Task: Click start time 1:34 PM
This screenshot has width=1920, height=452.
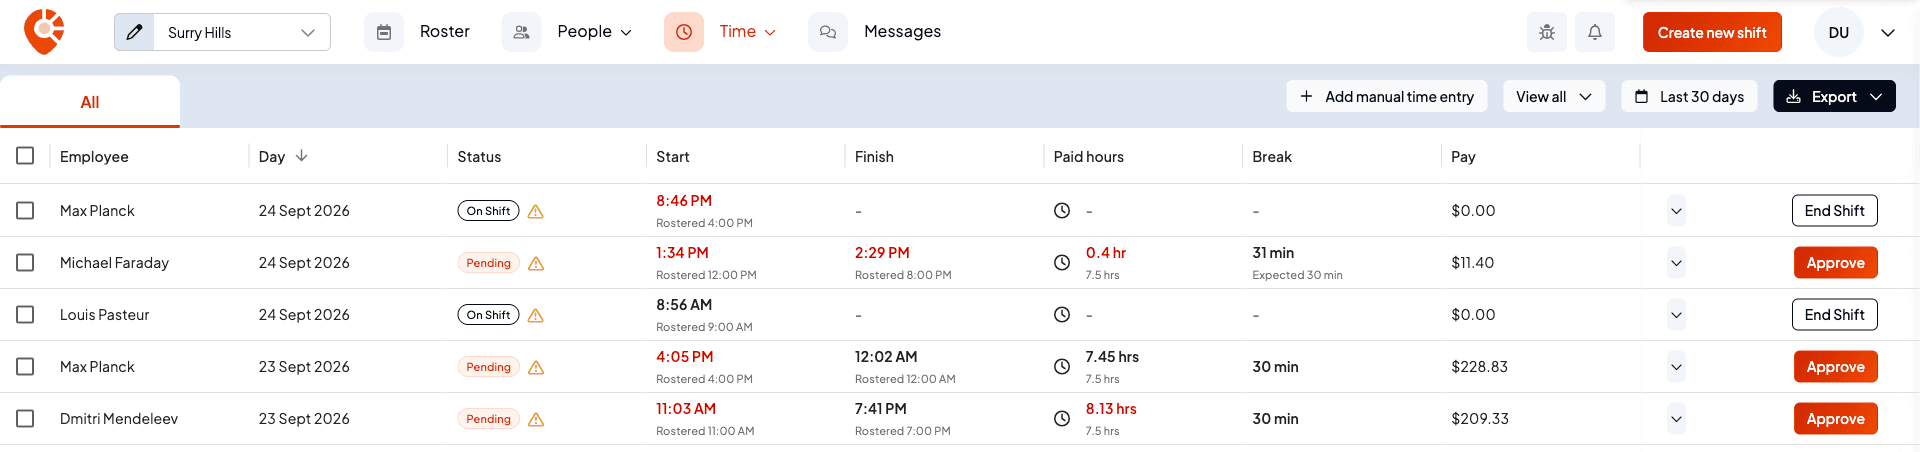Action: tap(682, 253)
